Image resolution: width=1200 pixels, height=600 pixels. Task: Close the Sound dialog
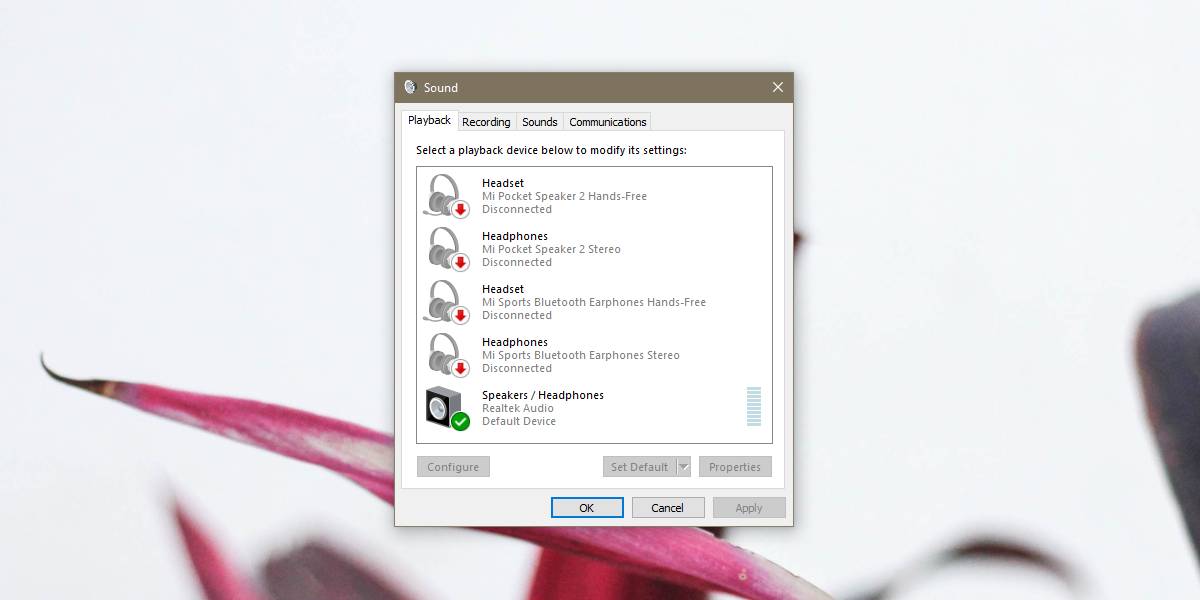778,87
